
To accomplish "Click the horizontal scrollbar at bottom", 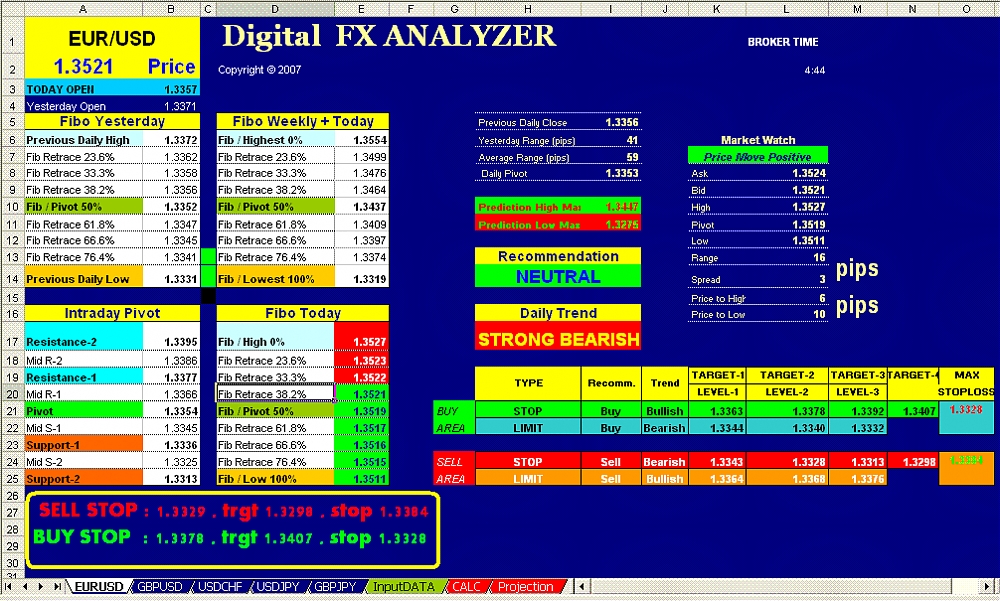I will point(780,587).
